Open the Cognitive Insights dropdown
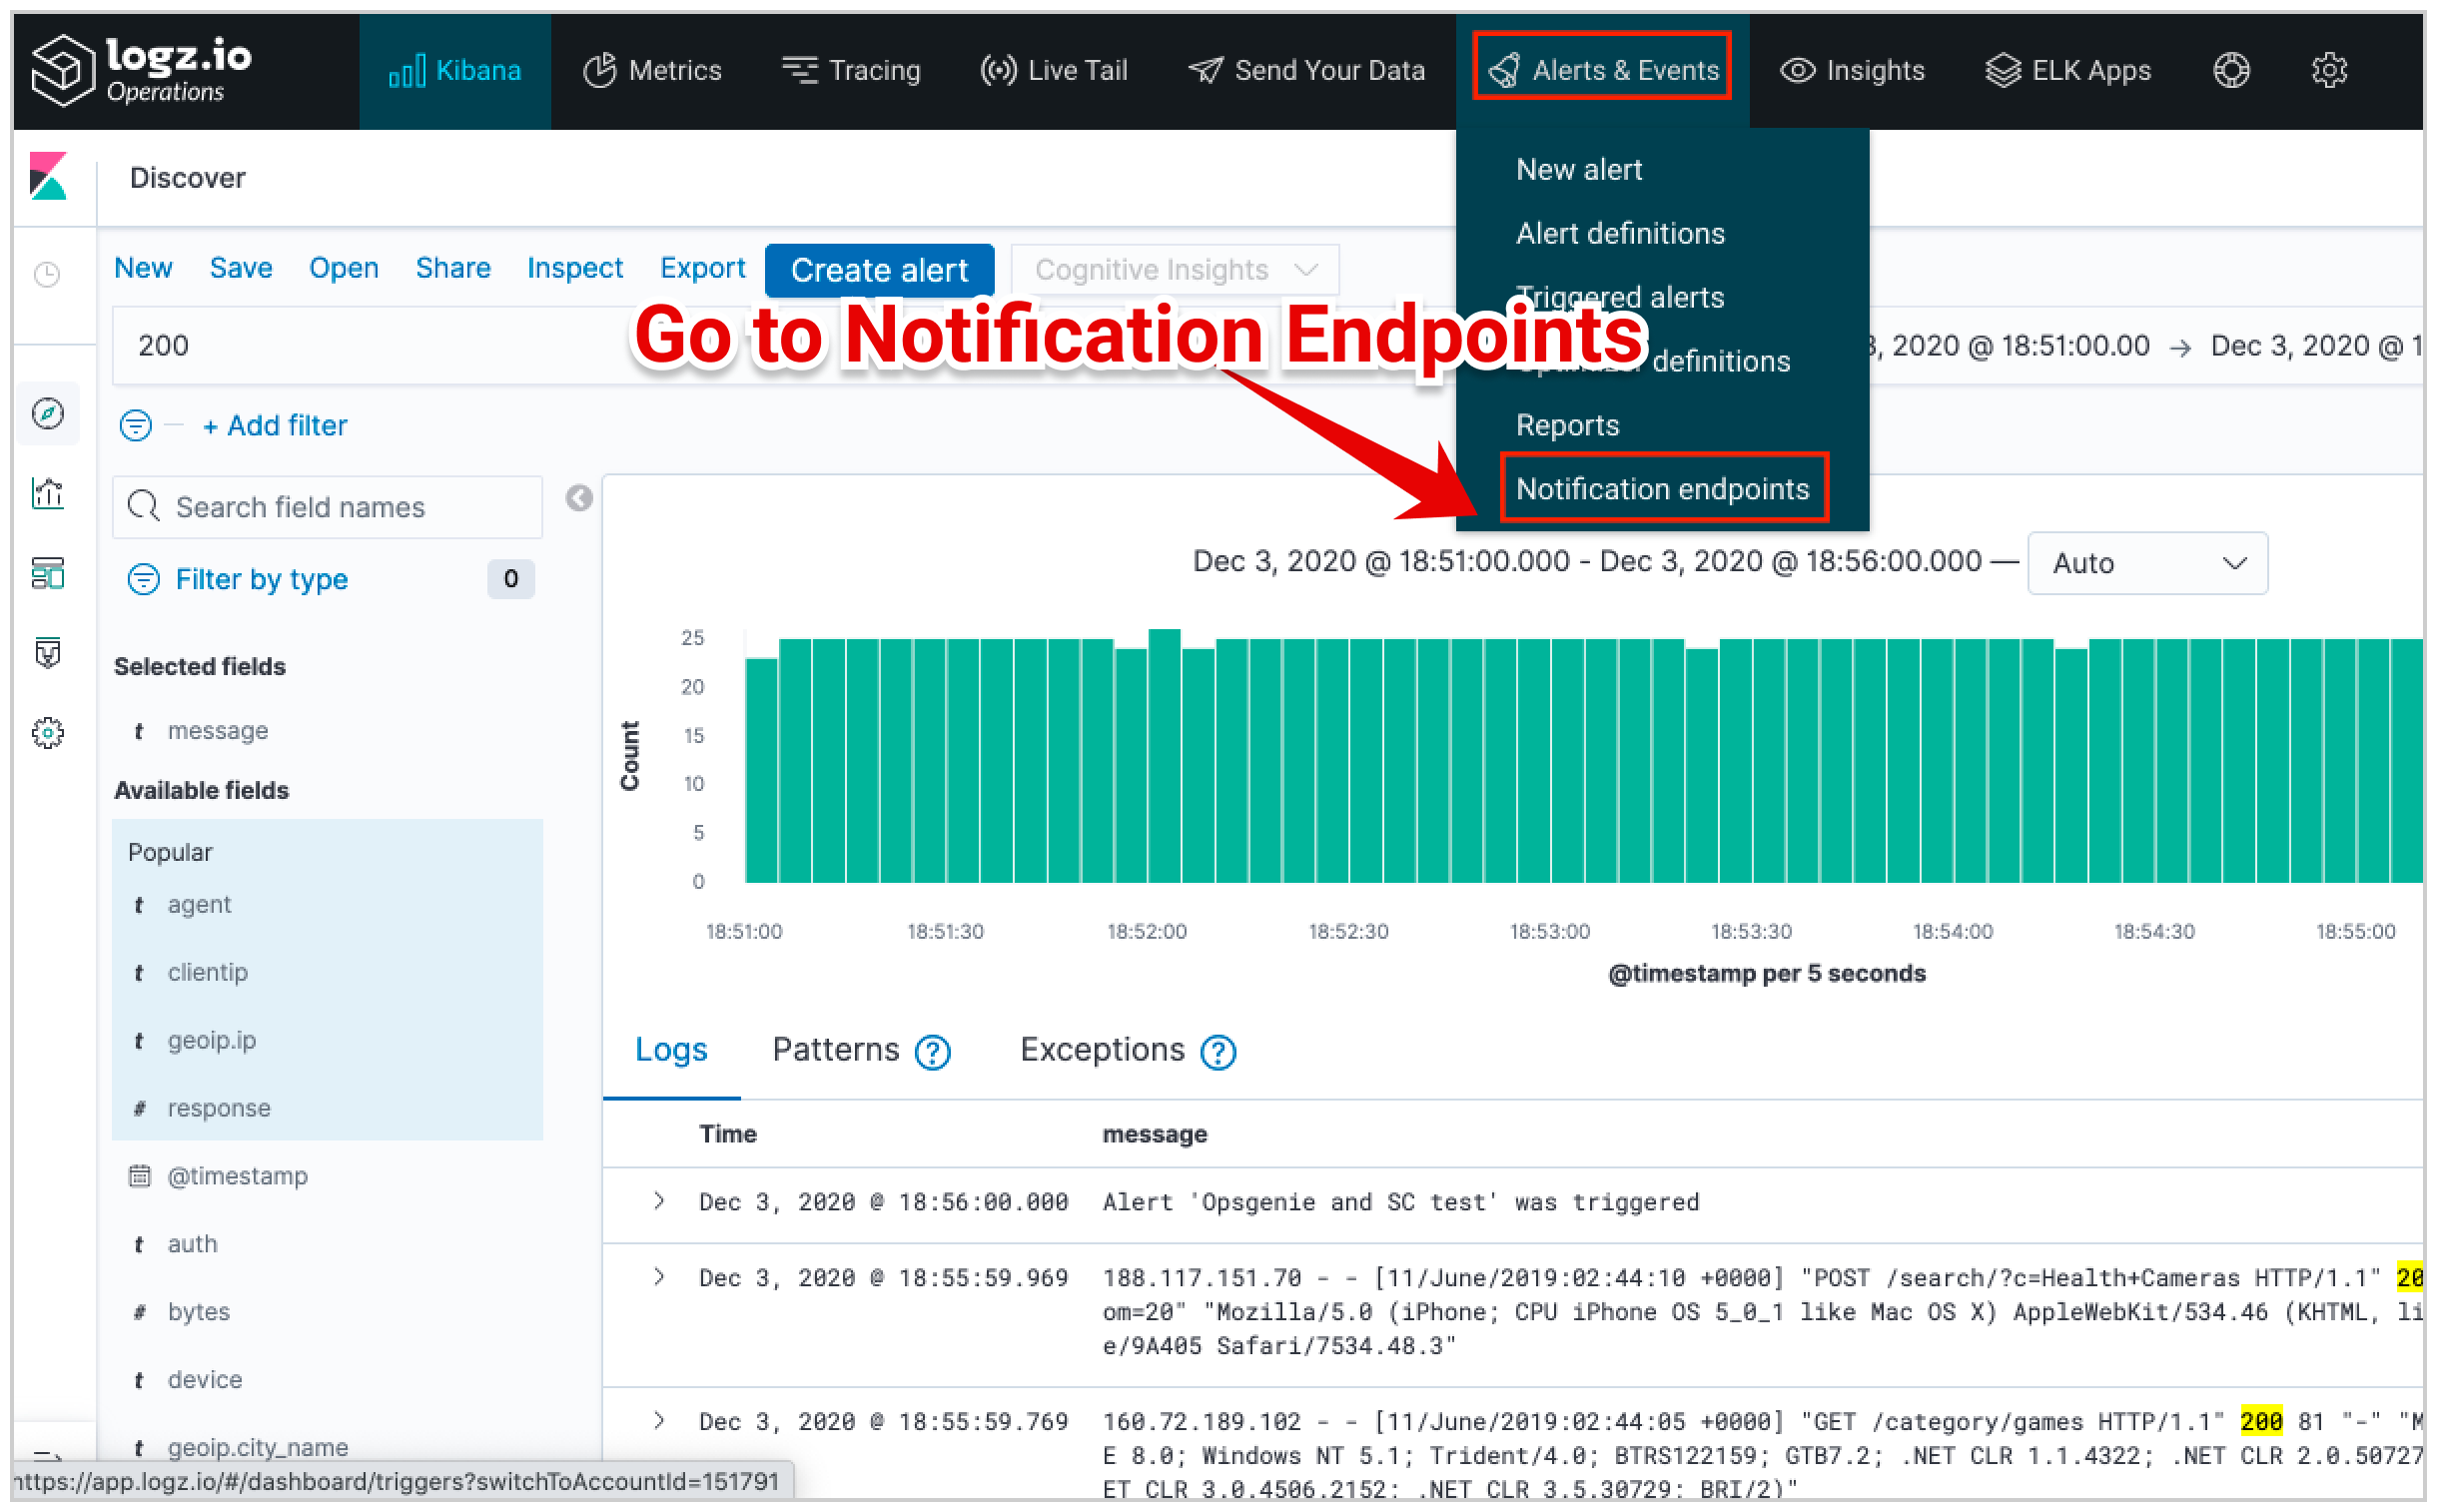 [x=1175, y=270]
